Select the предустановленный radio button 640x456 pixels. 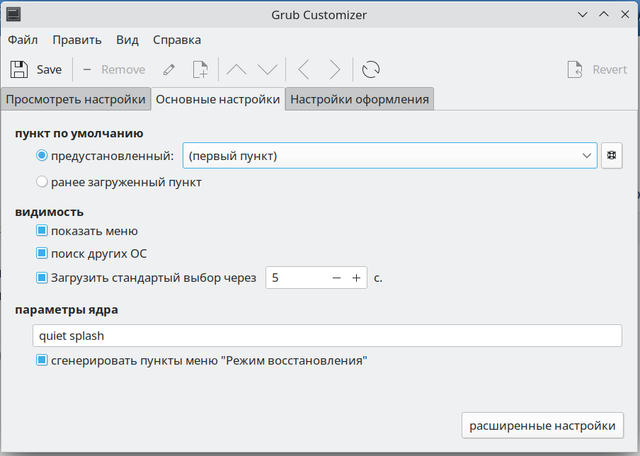point(42,156)
